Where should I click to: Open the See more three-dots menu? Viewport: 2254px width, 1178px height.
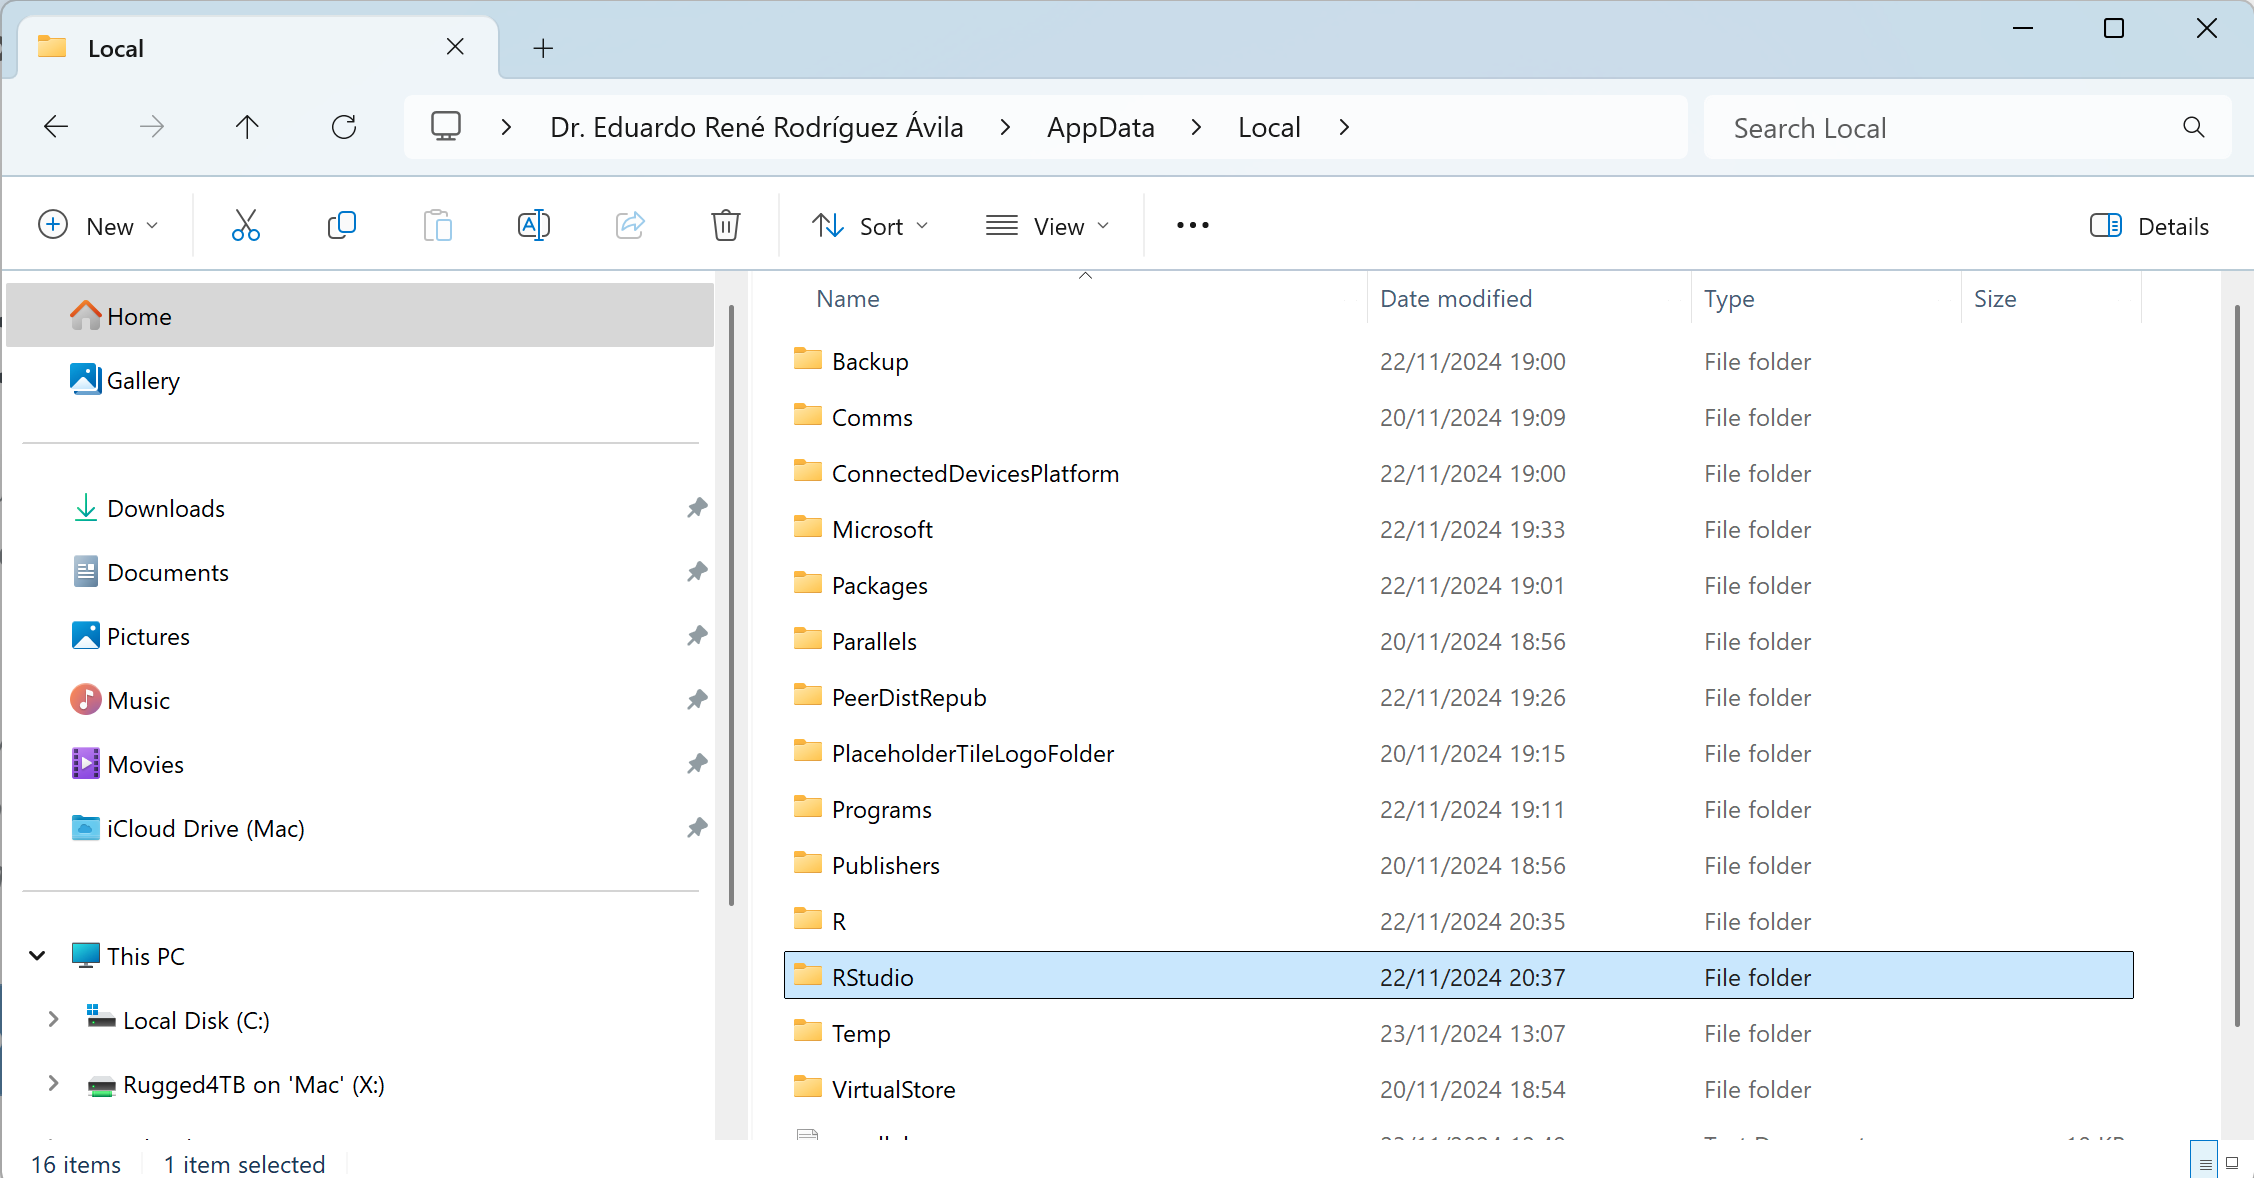(x=1192, y=226)
